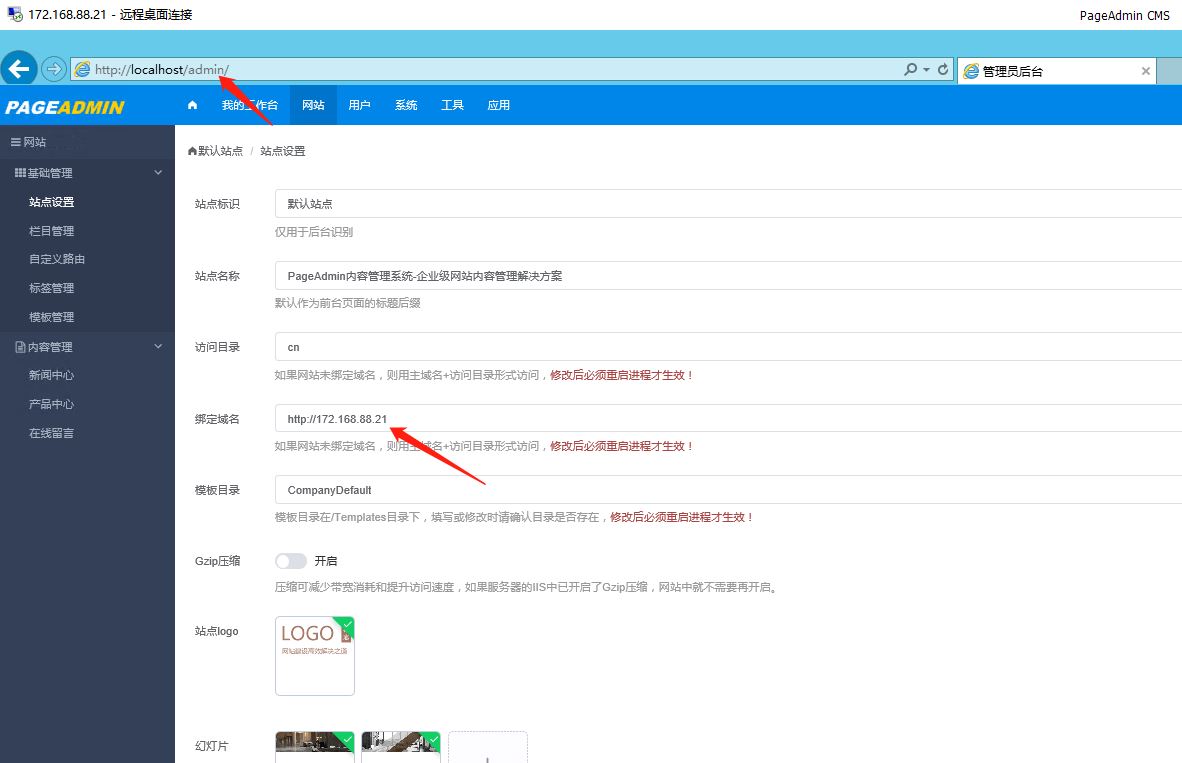Click the 站点标识 input field
Screen dimensions: 1182x763
pyautogui.click(x=728, y=204)
